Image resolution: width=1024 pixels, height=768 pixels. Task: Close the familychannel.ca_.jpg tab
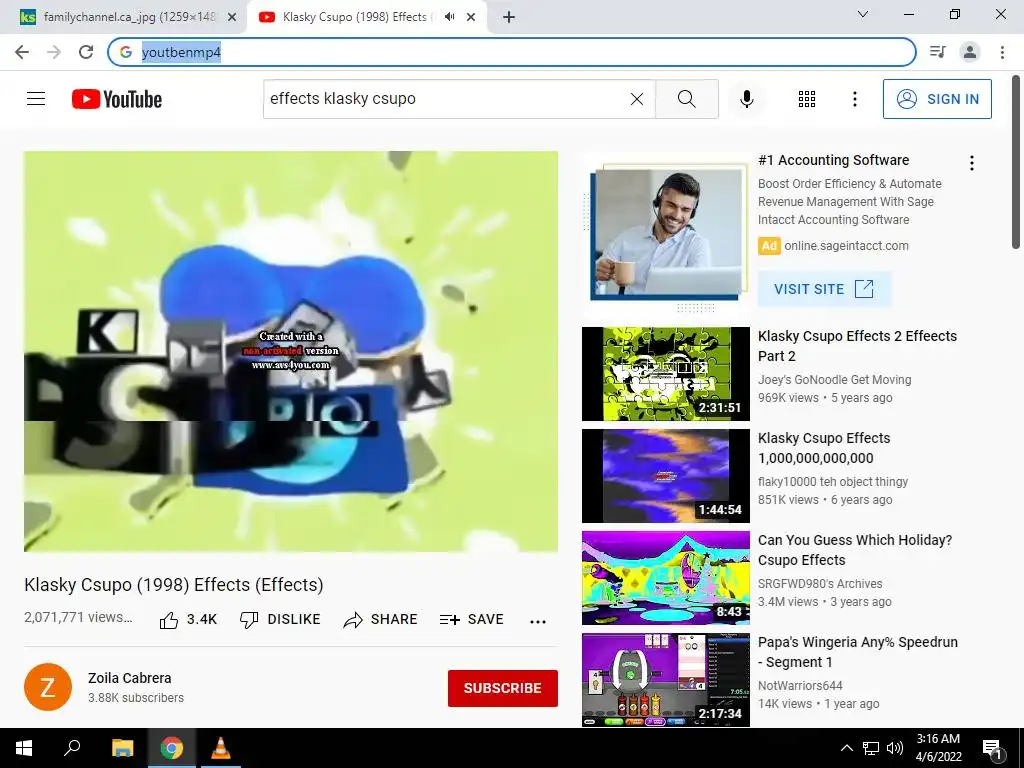232,17
